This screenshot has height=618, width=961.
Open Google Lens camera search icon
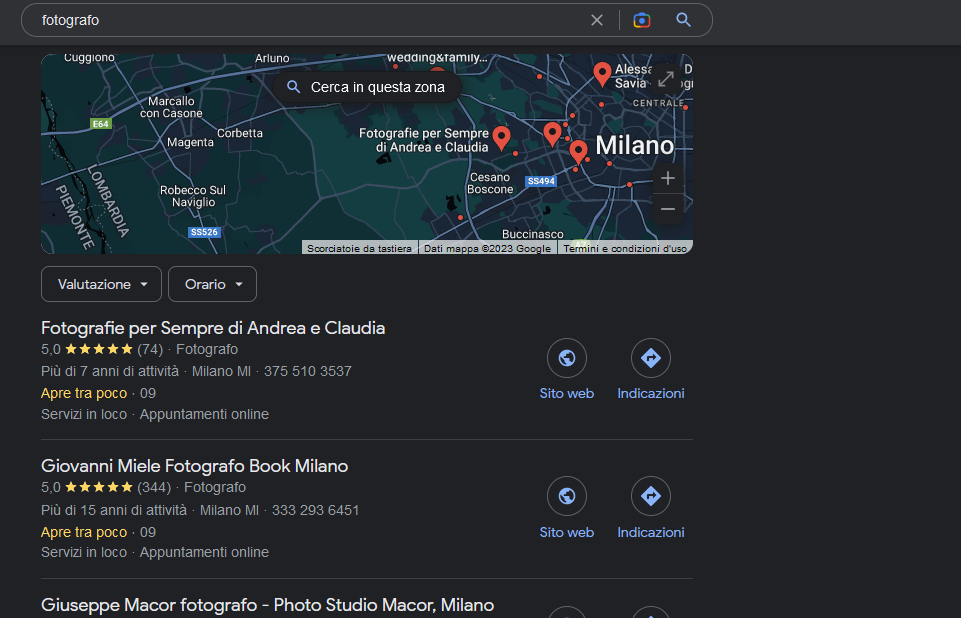pos(642,20)
